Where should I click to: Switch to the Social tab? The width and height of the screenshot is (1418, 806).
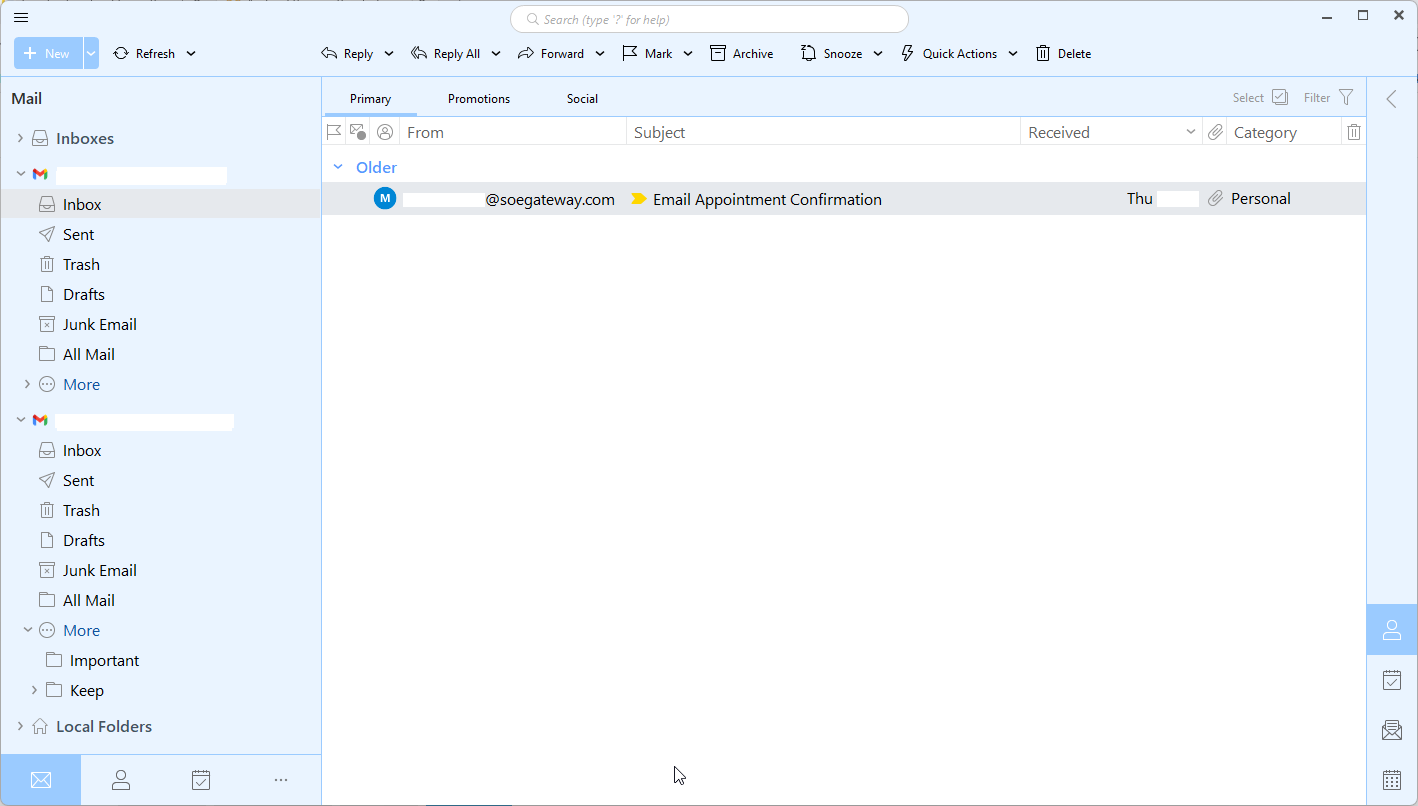tap(582, 99)
